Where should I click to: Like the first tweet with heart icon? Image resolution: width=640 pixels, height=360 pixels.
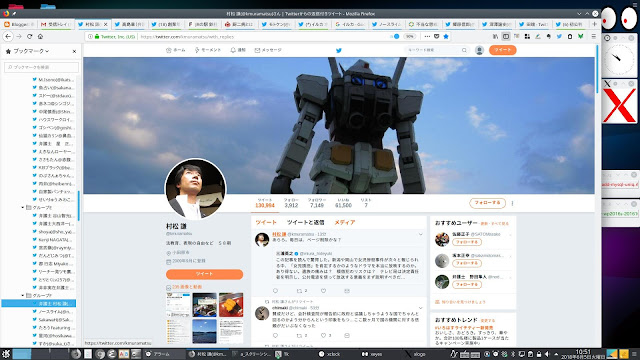pos(323,291)
